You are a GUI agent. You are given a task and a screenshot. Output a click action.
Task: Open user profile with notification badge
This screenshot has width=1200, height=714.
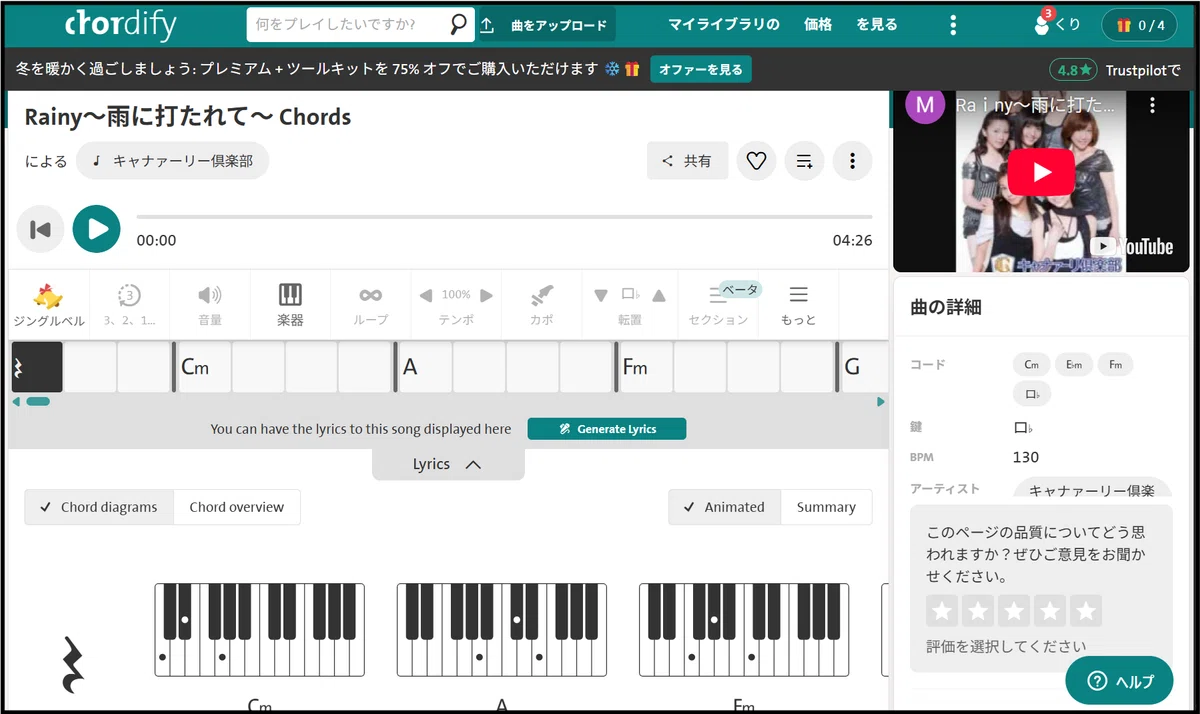[1057, 24]
